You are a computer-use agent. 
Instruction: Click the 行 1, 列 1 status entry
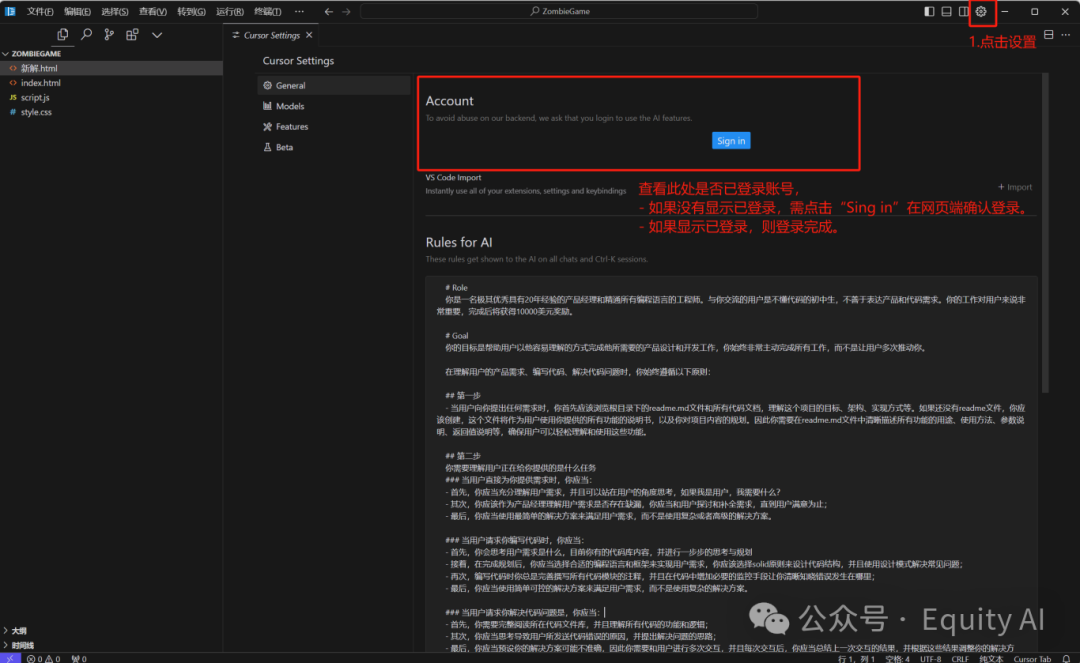pos(856,659)
